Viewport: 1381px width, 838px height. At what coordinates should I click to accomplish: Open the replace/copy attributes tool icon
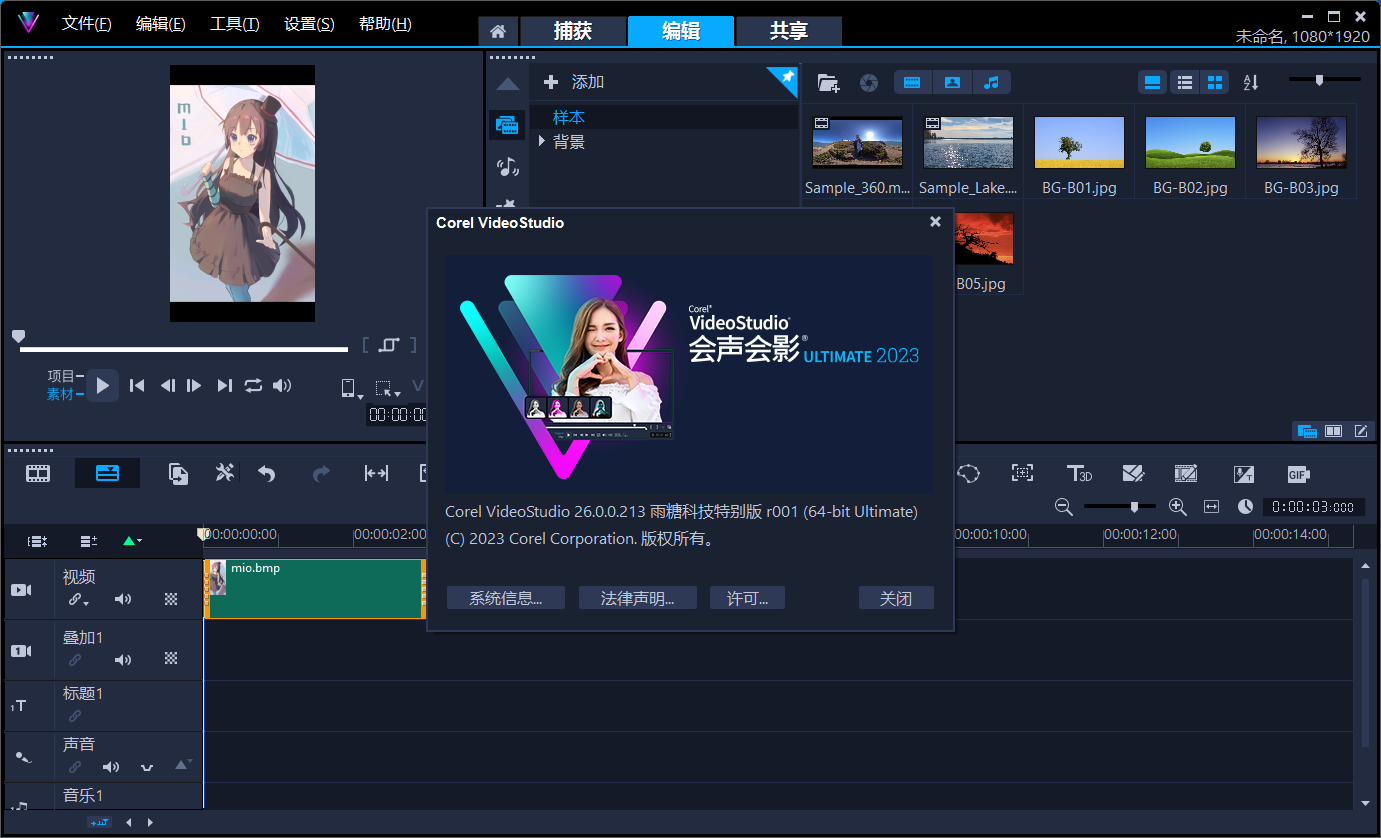pyautogui.click(x=178, y=473)
